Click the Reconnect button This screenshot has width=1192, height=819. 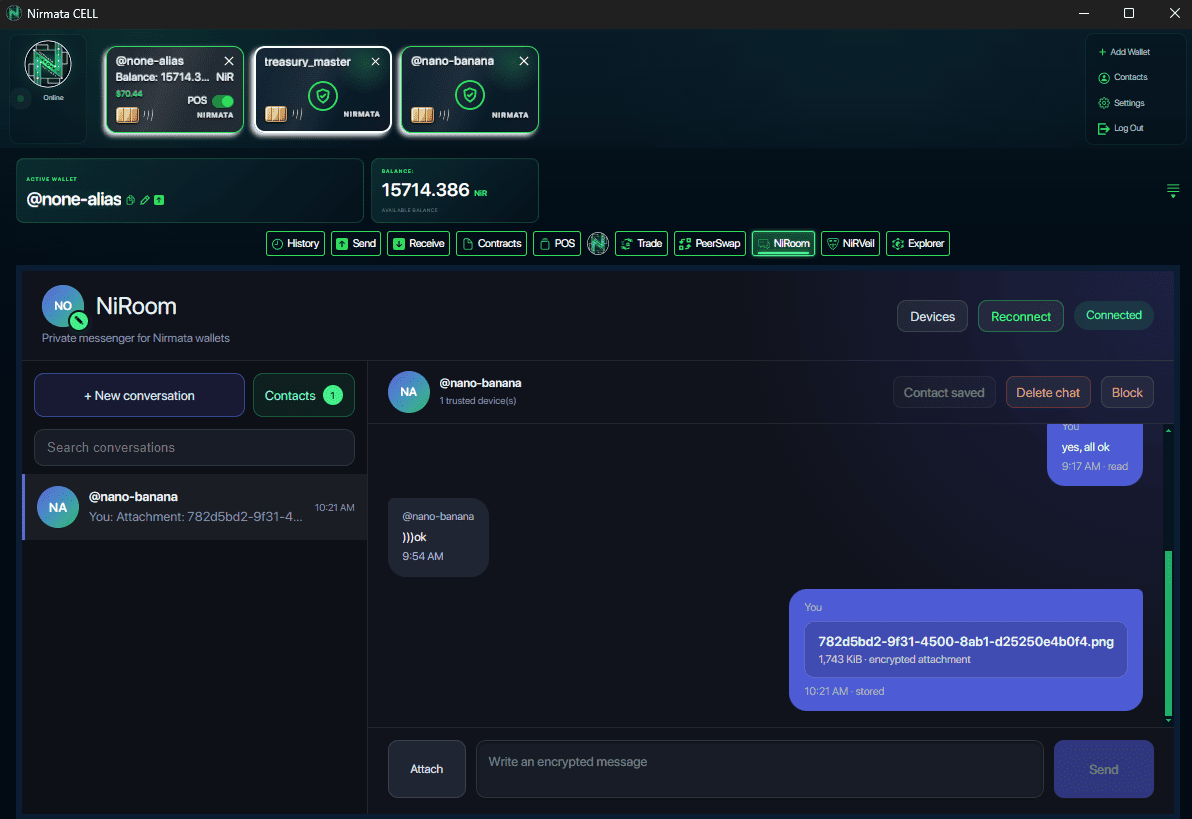click(x=1020, y=316)
